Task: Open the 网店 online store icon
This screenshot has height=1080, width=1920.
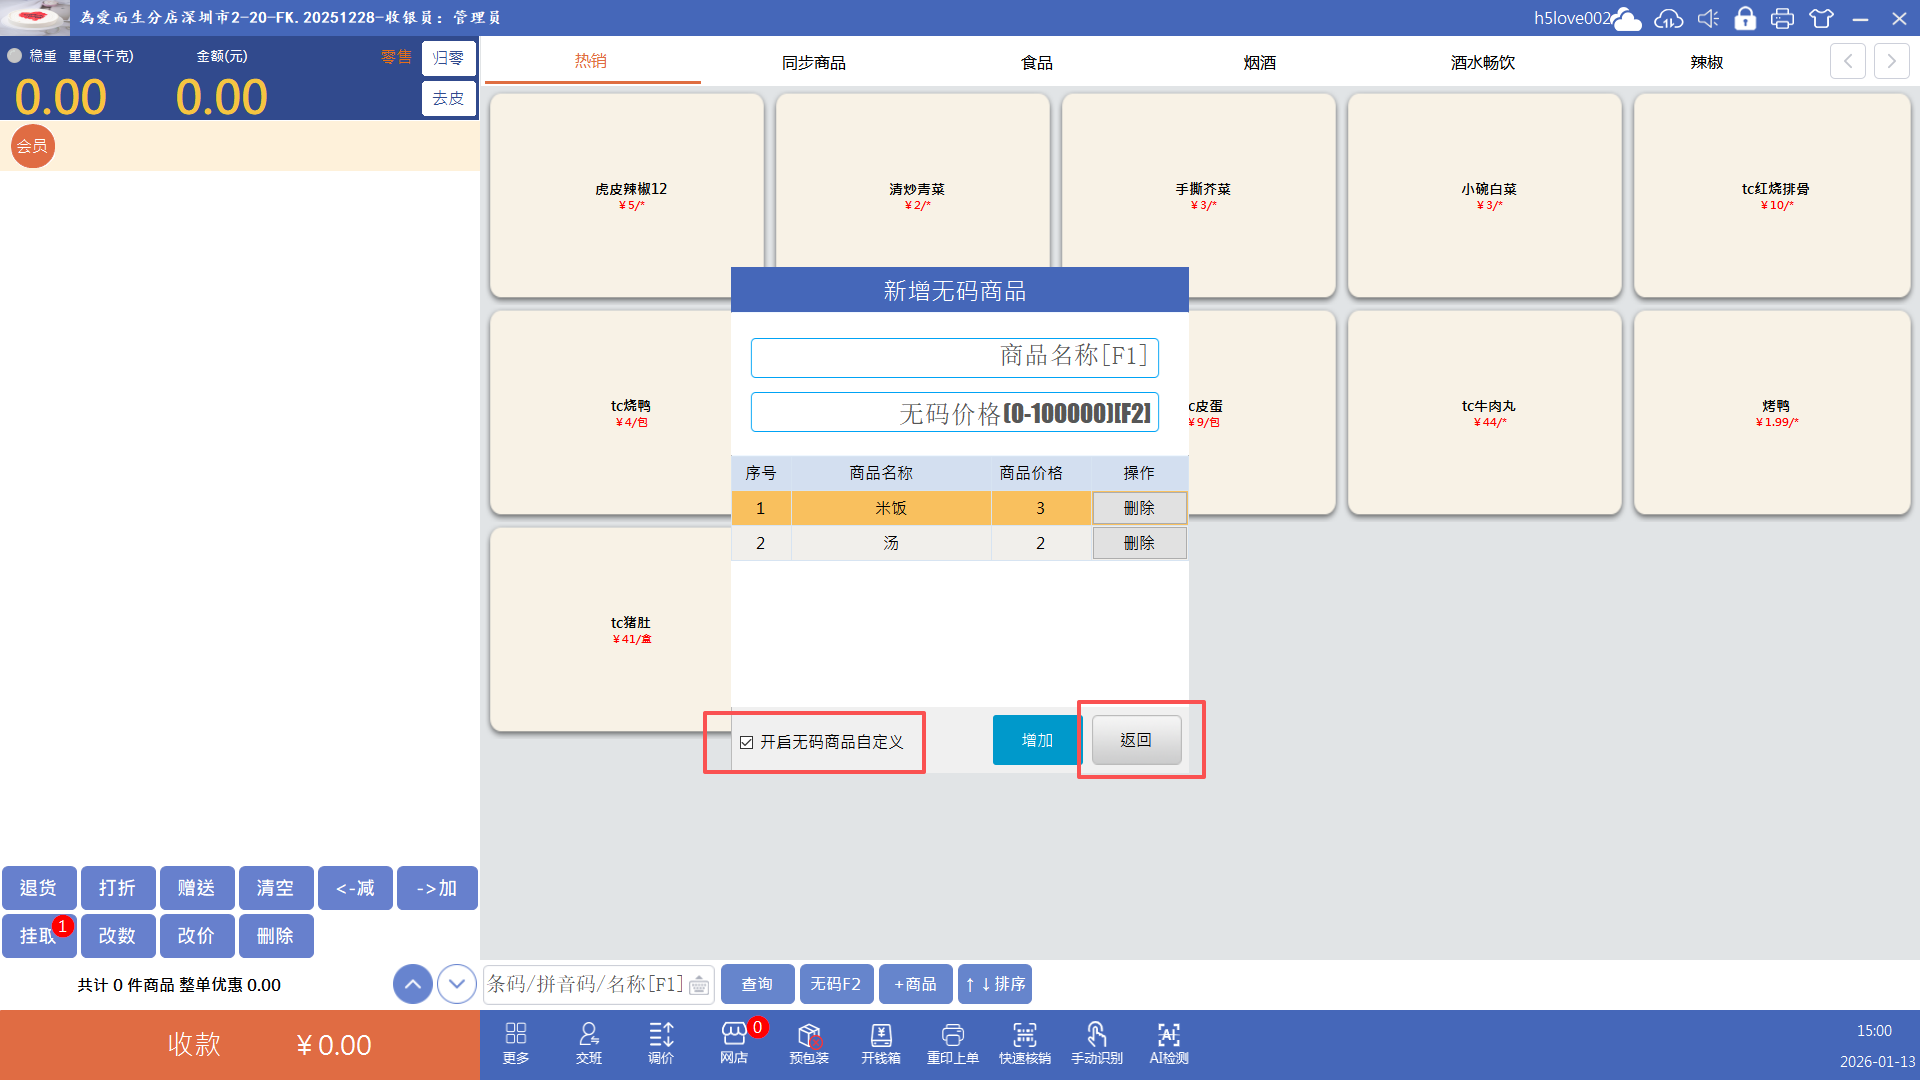Action: (x=734, y=1042)
